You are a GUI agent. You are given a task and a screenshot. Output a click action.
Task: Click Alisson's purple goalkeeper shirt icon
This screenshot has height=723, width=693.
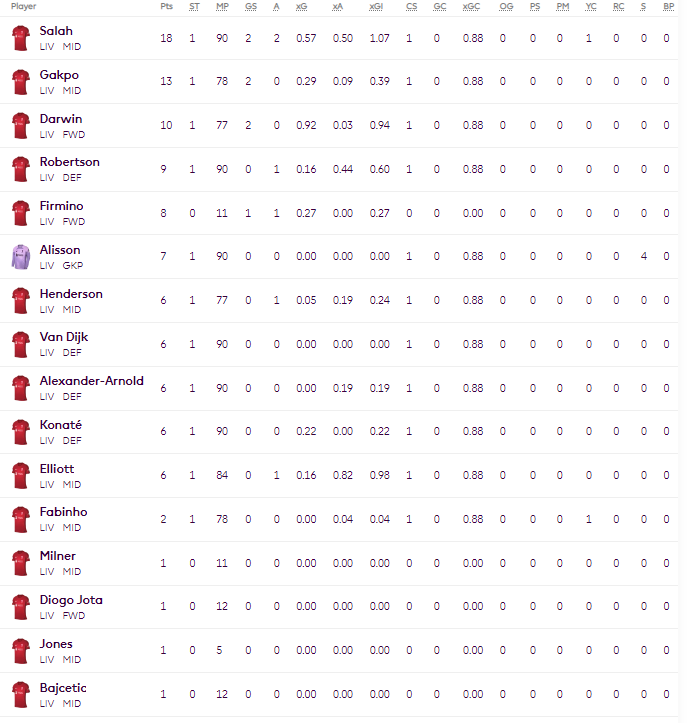(20, 257)
